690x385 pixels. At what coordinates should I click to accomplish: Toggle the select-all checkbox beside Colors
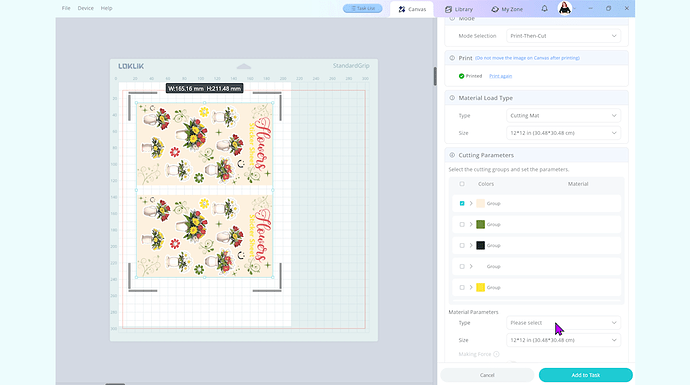click(462, 184)
